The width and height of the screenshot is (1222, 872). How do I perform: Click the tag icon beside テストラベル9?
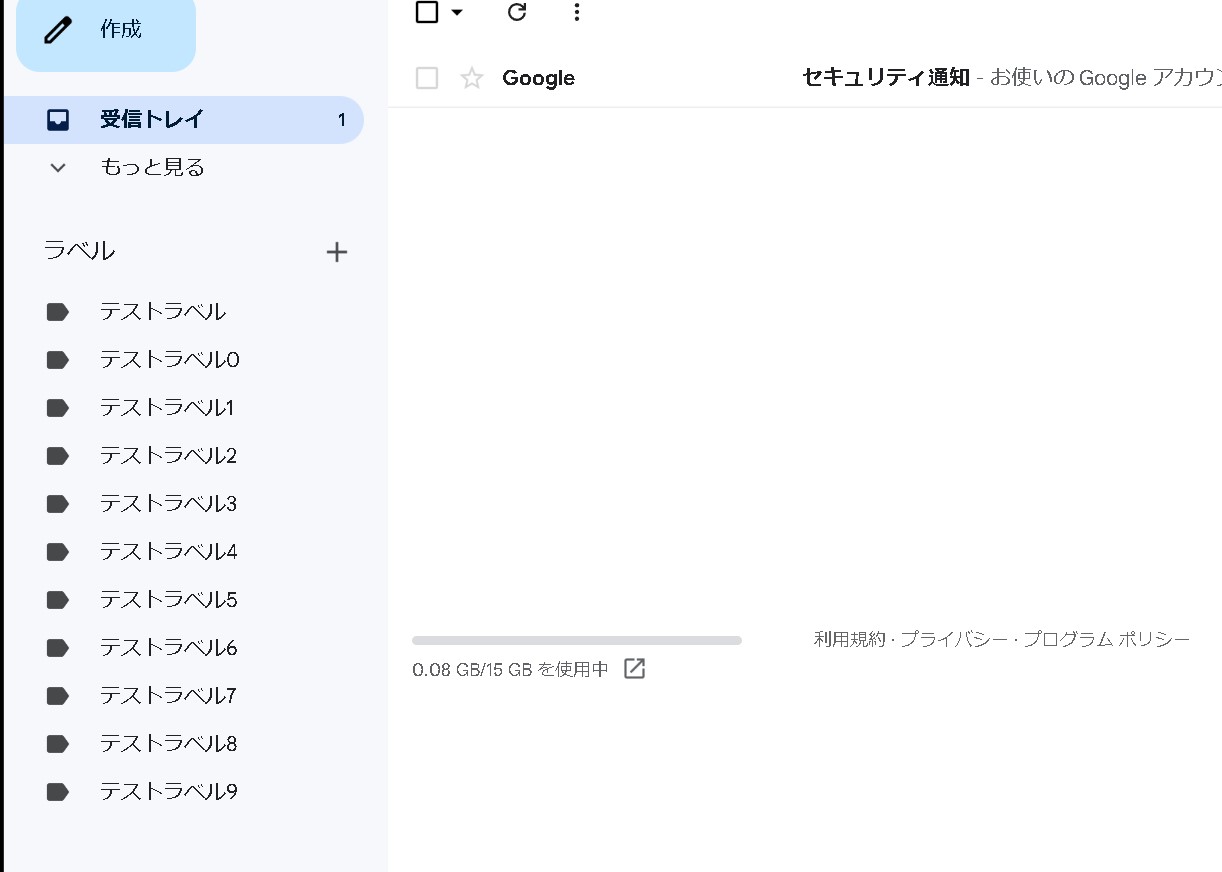pyautogui.click(x=58, y=792)
